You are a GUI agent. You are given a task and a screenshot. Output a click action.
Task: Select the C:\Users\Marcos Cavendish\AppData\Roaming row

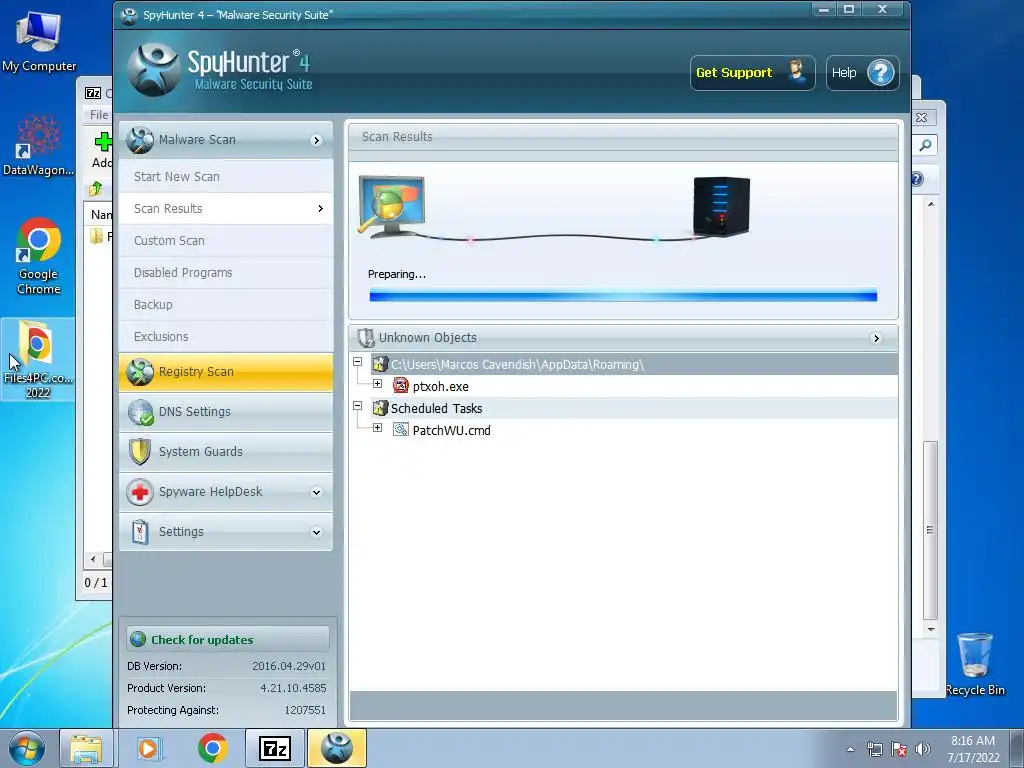633,364
